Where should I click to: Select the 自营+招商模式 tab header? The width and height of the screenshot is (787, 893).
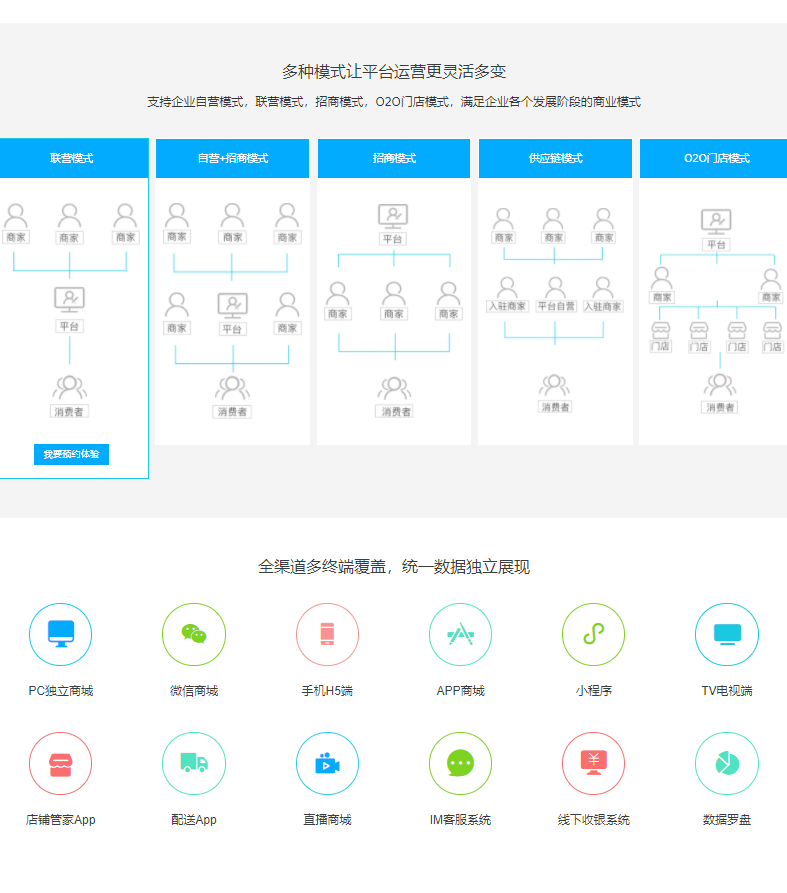232,158
